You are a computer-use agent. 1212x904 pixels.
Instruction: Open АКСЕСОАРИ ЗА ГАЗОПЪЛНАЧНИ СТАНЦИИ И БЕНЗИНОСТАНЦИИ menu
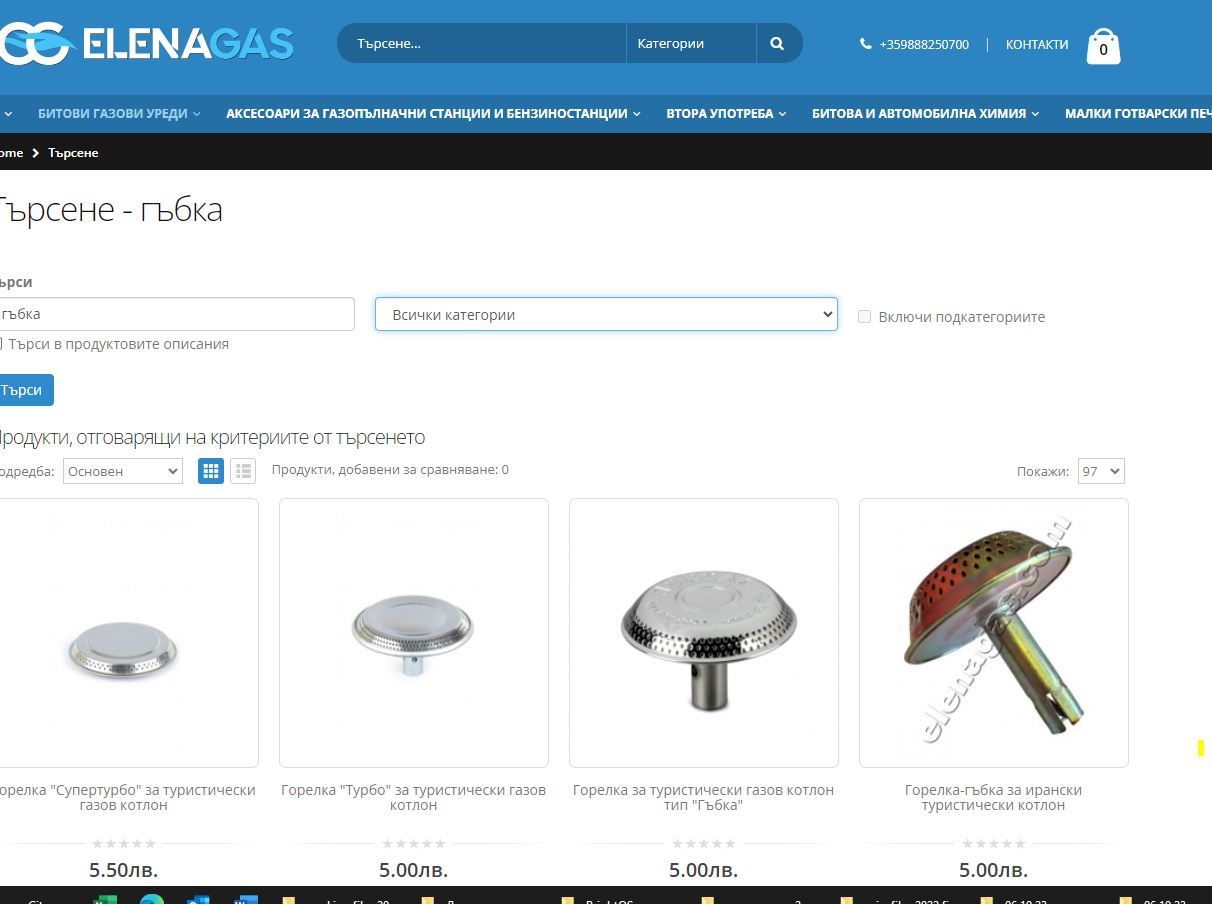[x=433, y=113]
